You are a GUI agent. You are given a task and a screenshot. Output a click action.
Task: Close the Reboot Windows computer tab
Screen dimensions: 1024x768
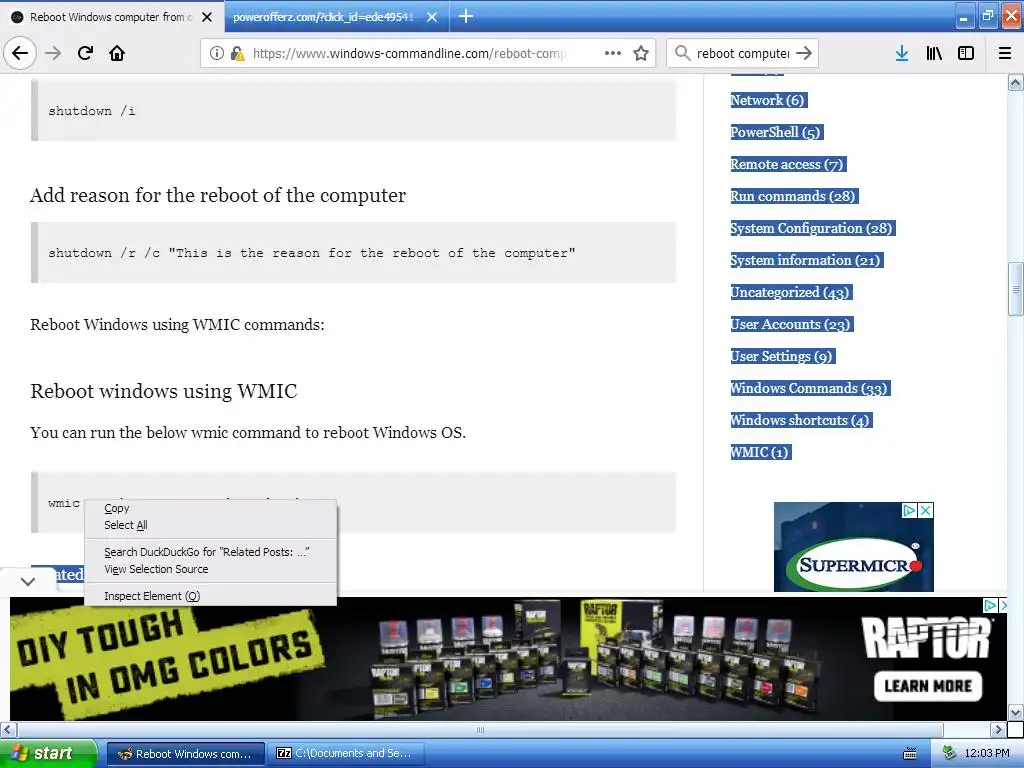(x=207, y=17)
